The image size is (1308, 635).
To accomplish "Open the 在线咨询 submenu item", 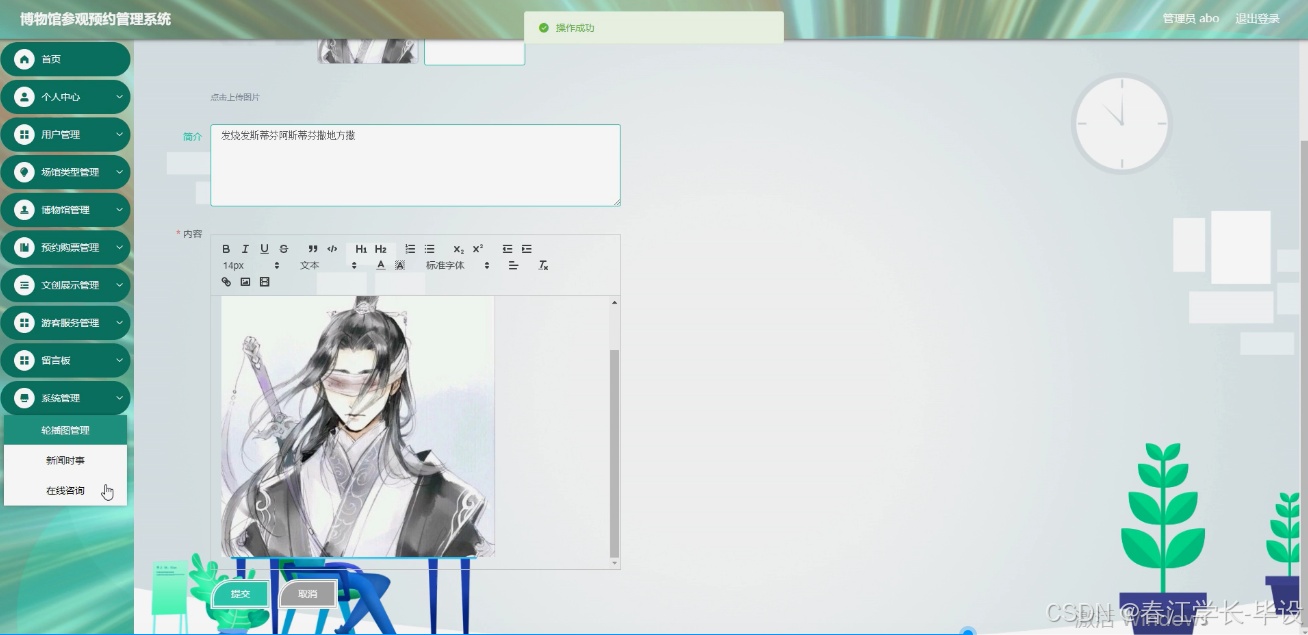I will pos(65,490).
